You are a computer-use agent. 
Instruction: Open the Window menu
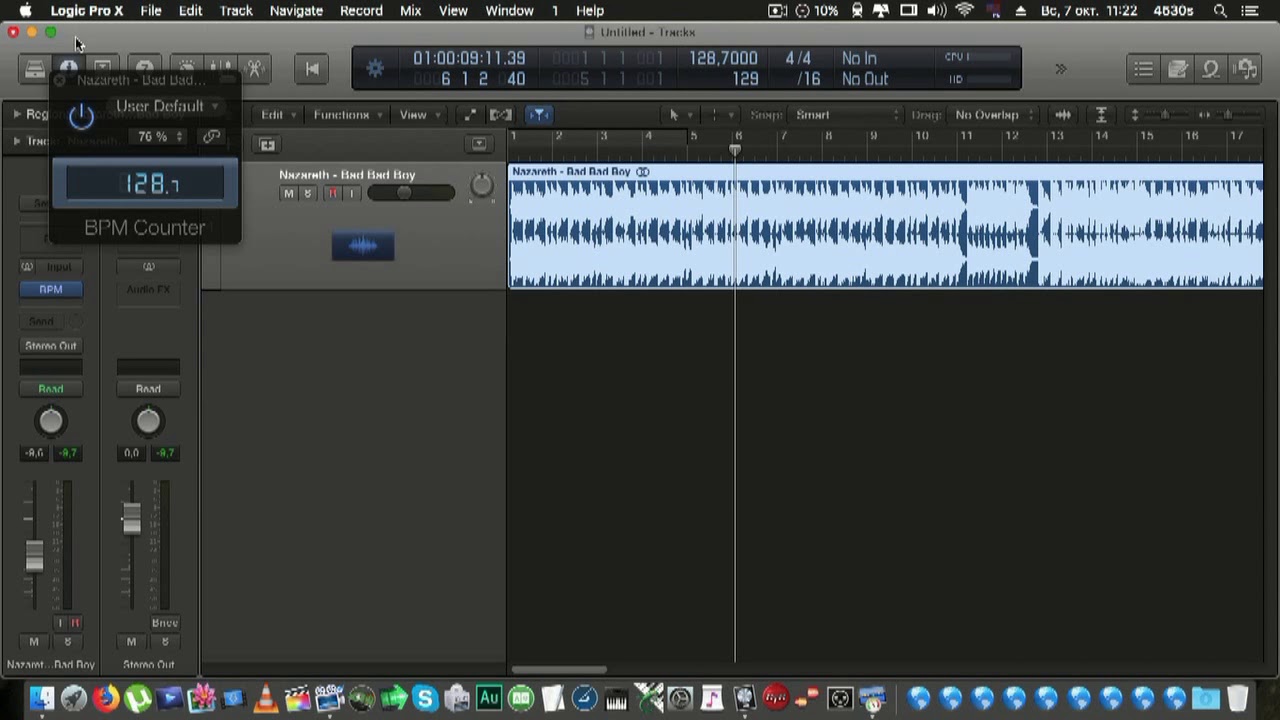click(509, 10)
